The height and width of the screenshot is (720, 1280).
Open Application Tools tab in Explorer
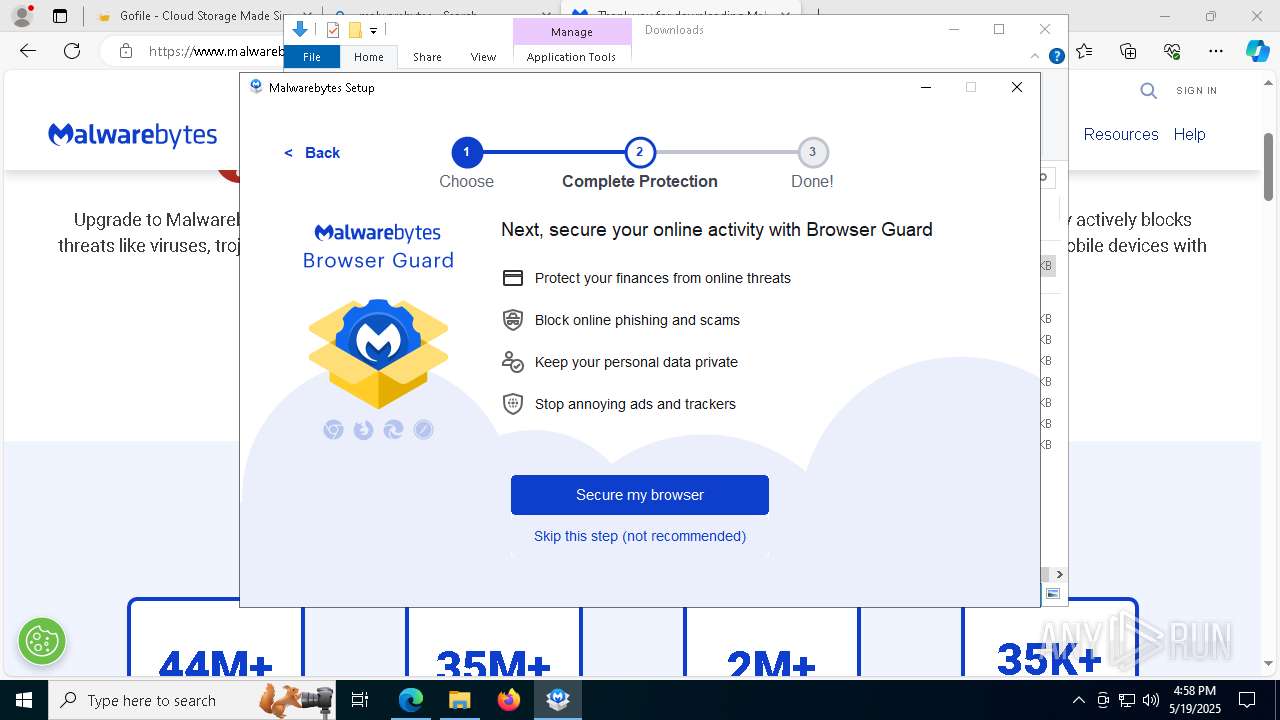571,57
